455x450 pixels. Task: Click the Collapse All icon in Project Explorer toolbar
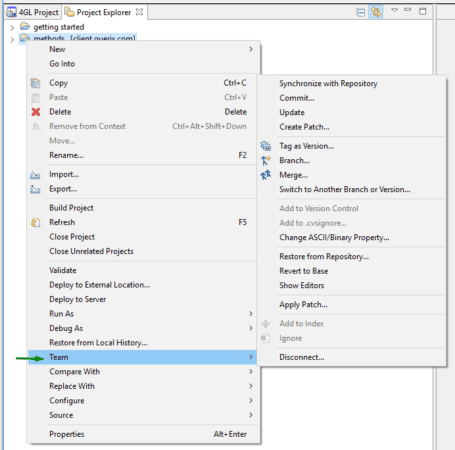coord(360,13)
